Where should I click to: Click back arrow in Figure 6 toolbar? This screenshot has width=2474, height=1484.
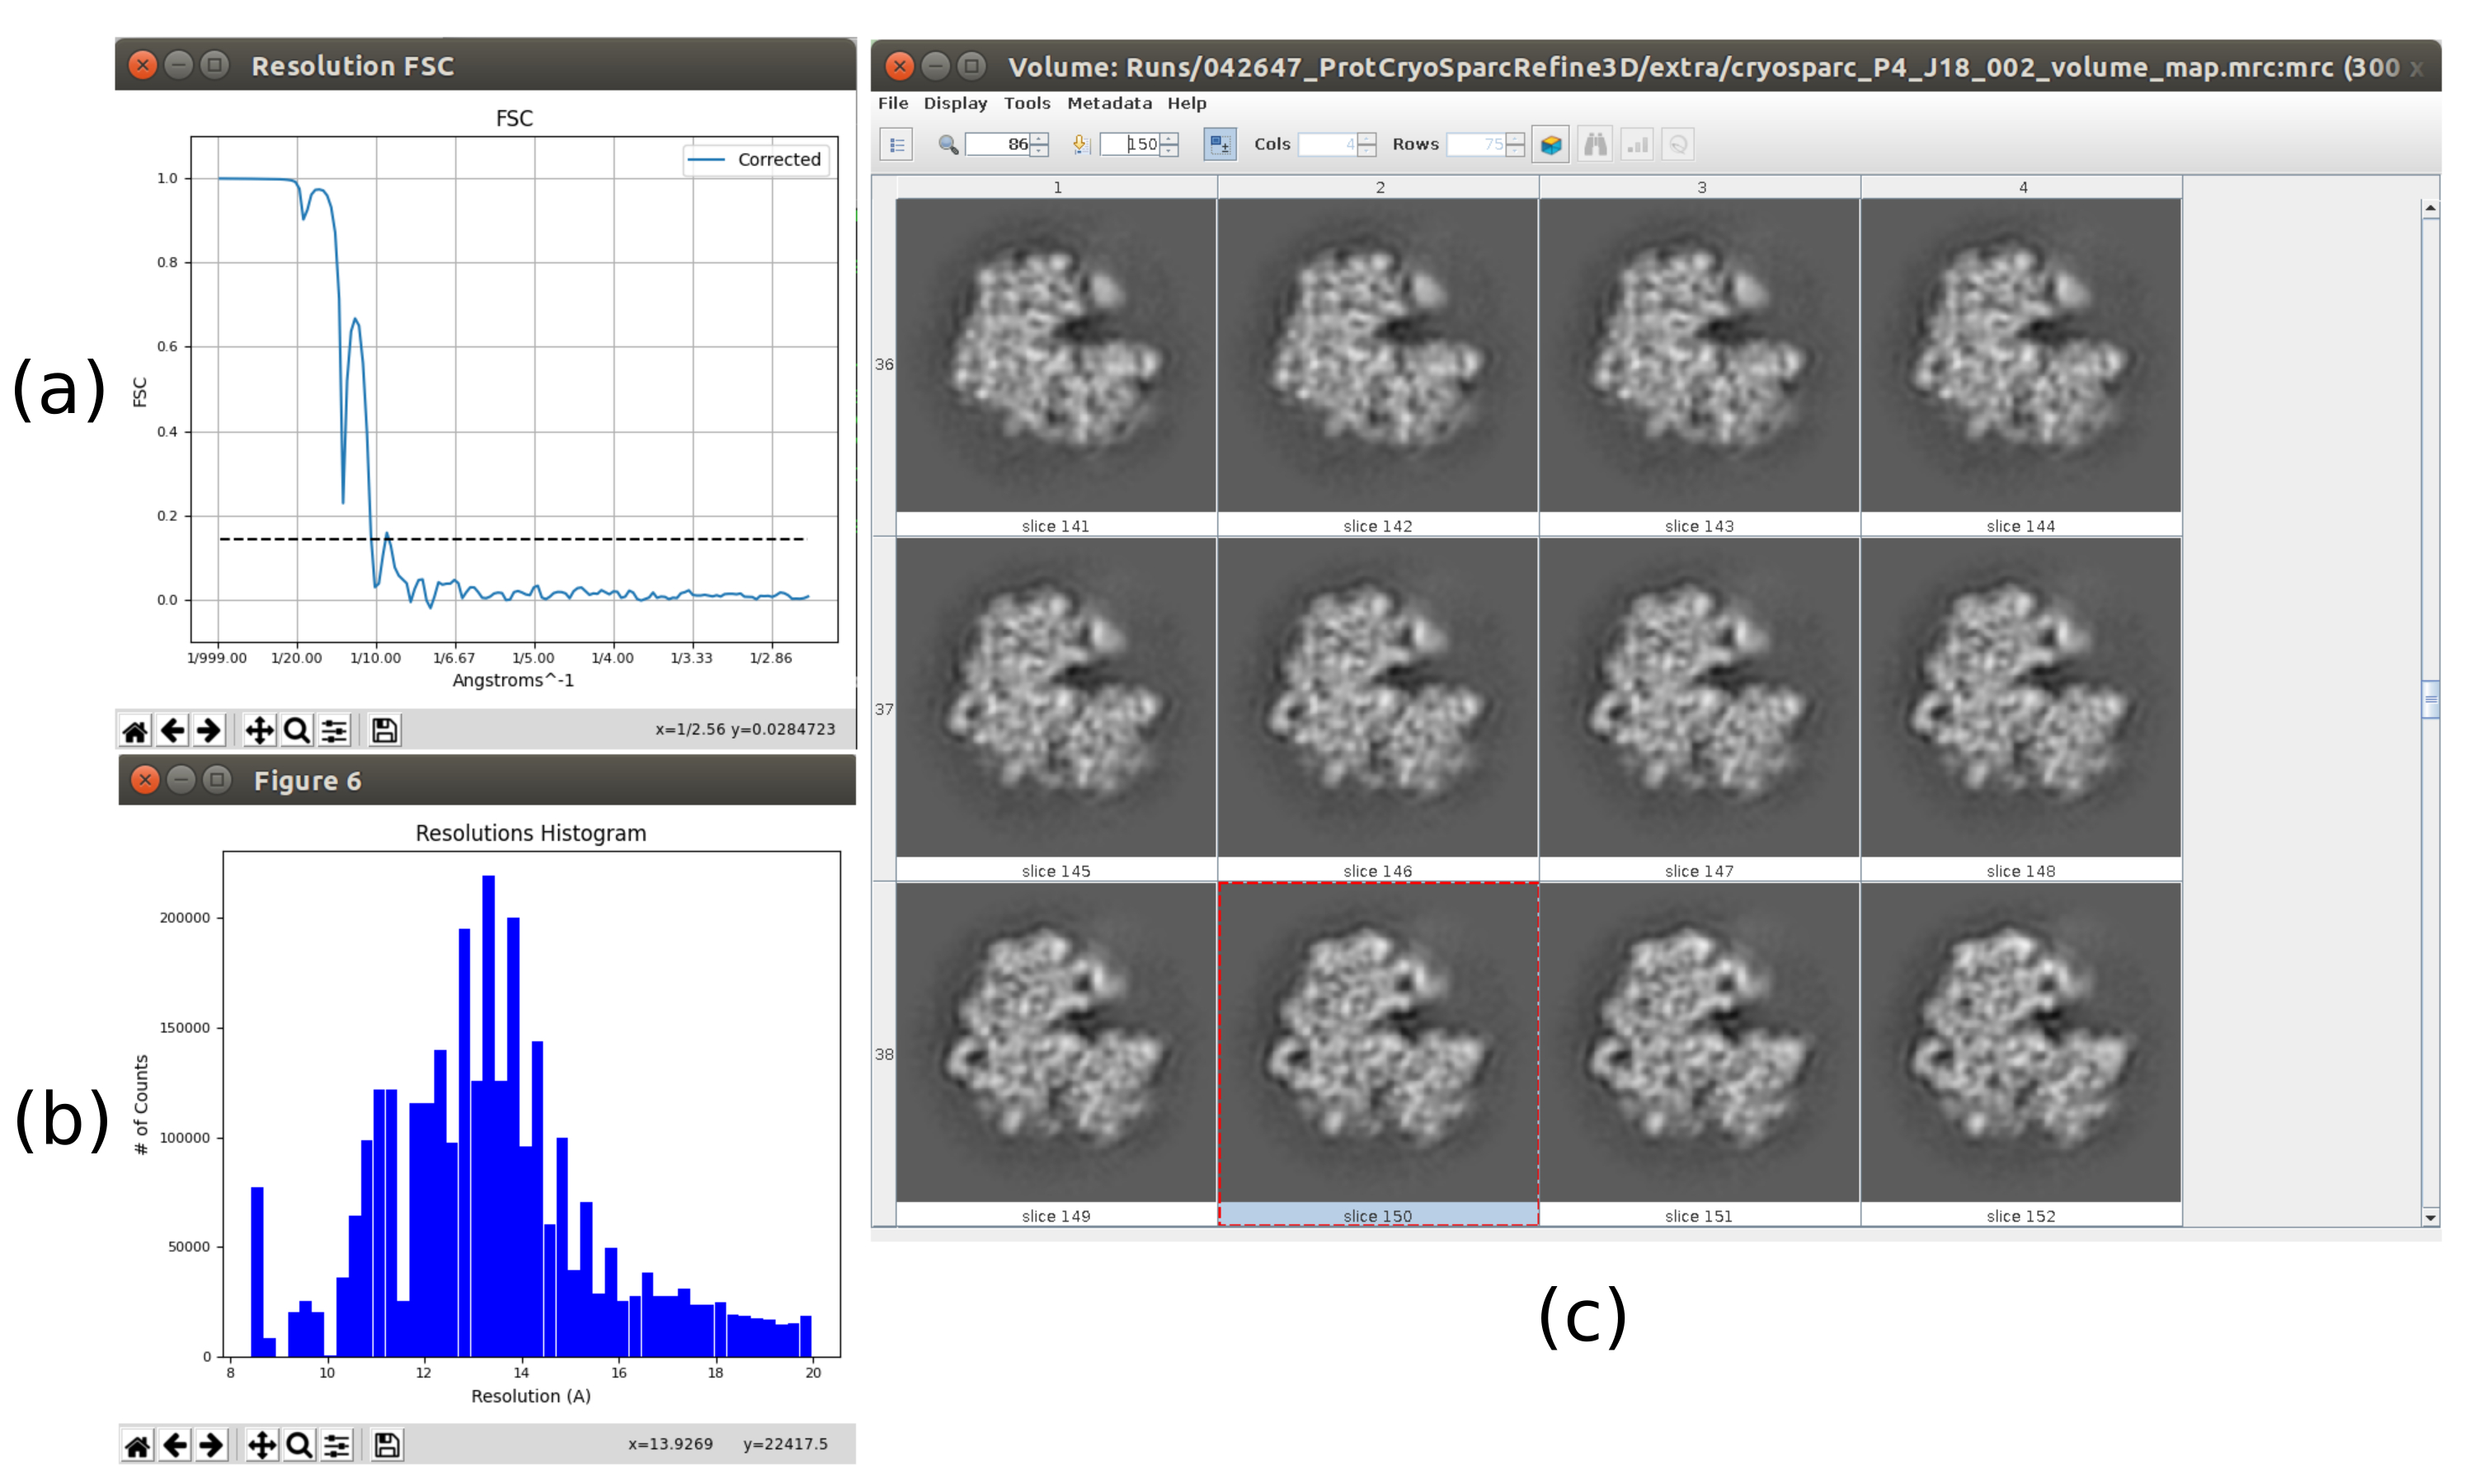175,1445
